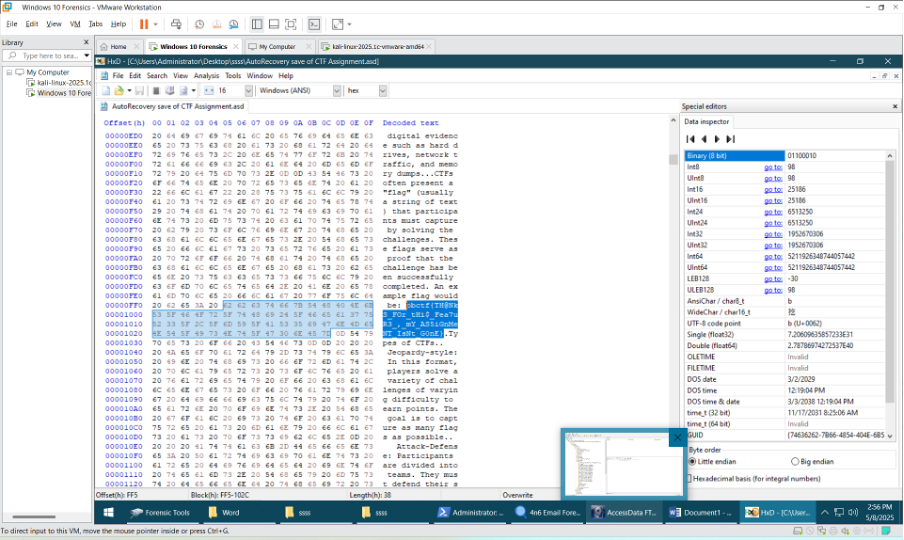904x540 pixels.
Task: Click the go to link for Int8
Action: (x=773, y=167)
